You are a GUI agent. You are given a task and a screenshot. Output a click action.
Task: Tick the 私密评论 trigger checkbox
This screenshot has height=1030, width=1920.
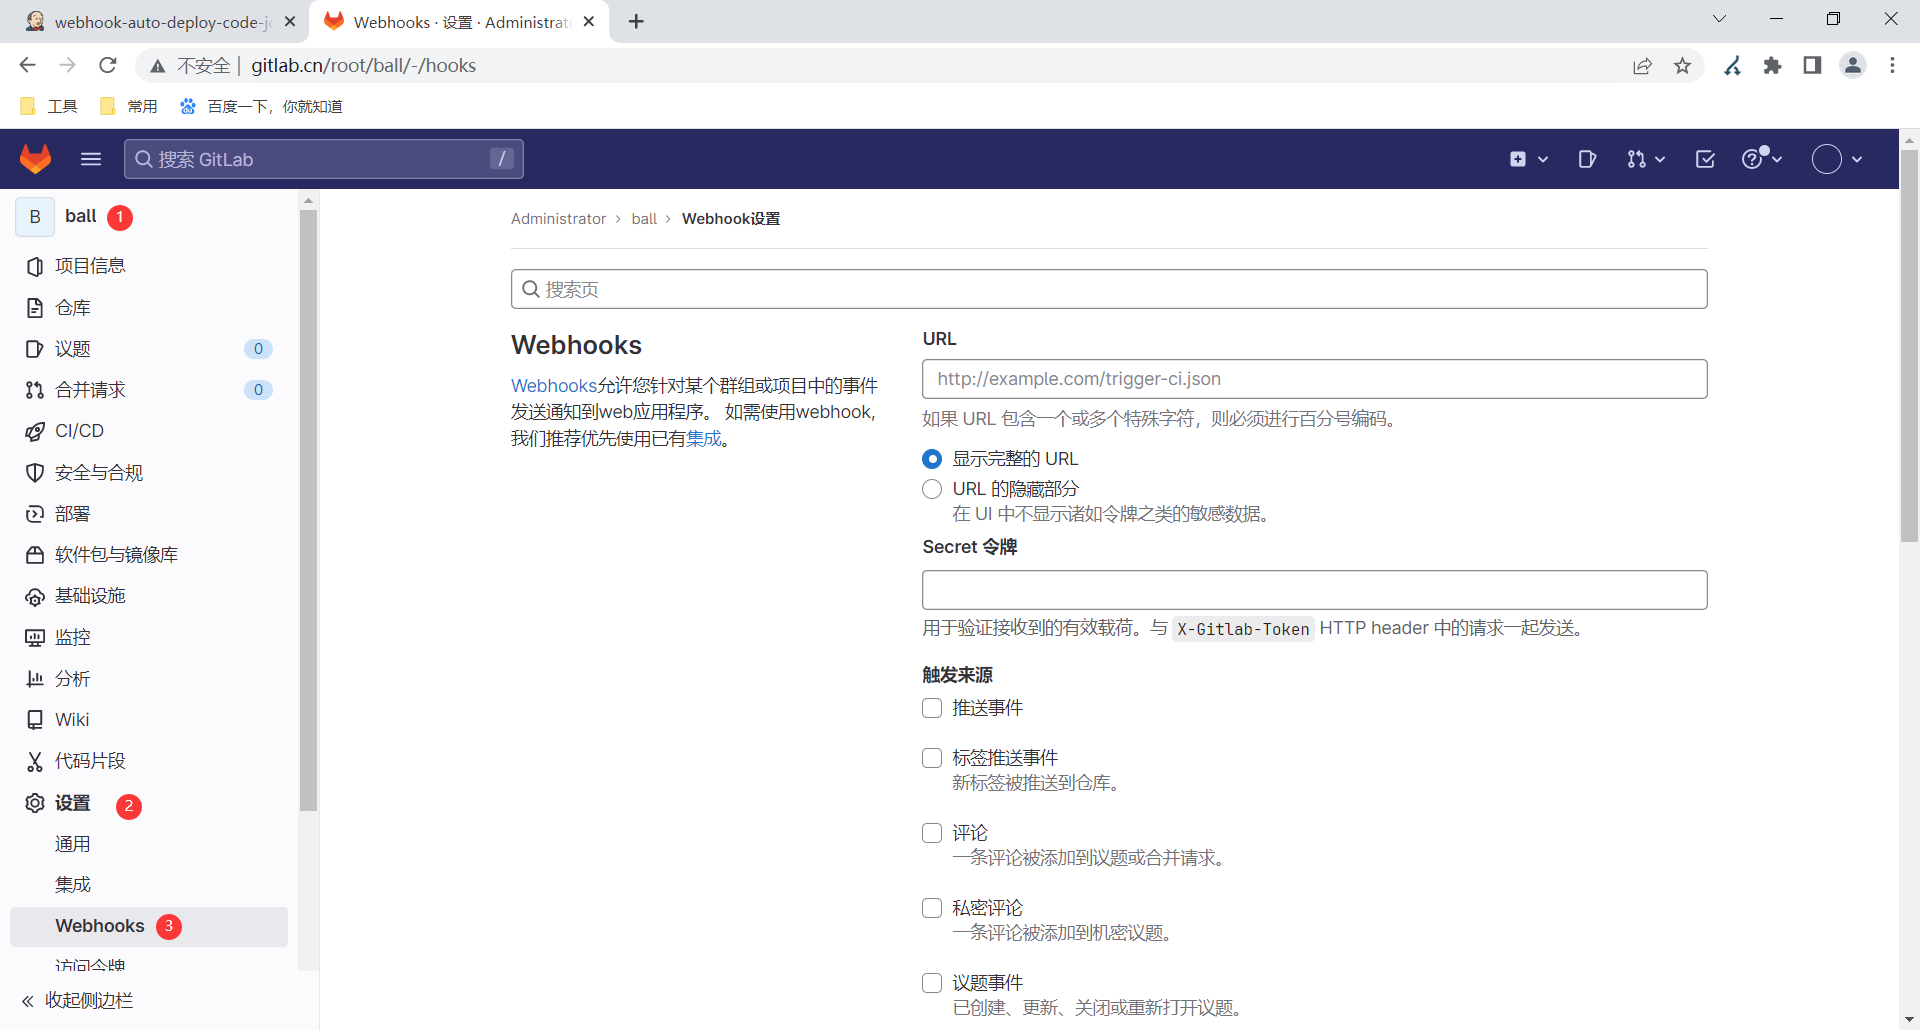click(932, 908)
